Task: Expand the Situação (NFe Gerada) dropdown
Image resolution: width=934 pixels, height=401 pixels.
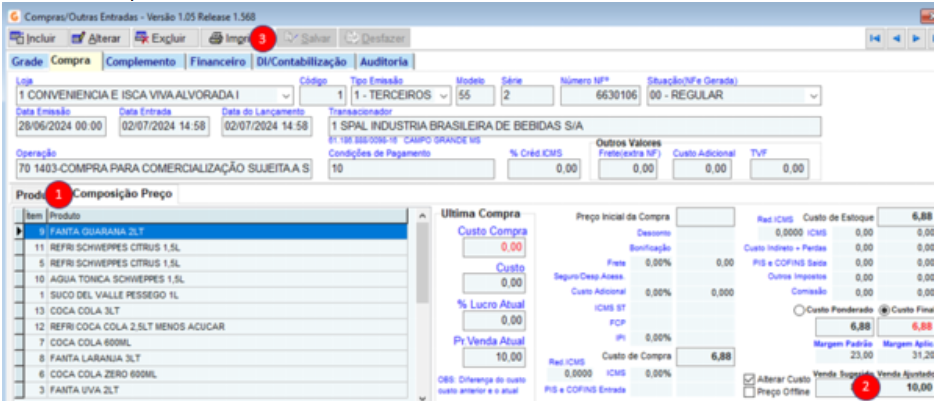Action: (813, 95)
